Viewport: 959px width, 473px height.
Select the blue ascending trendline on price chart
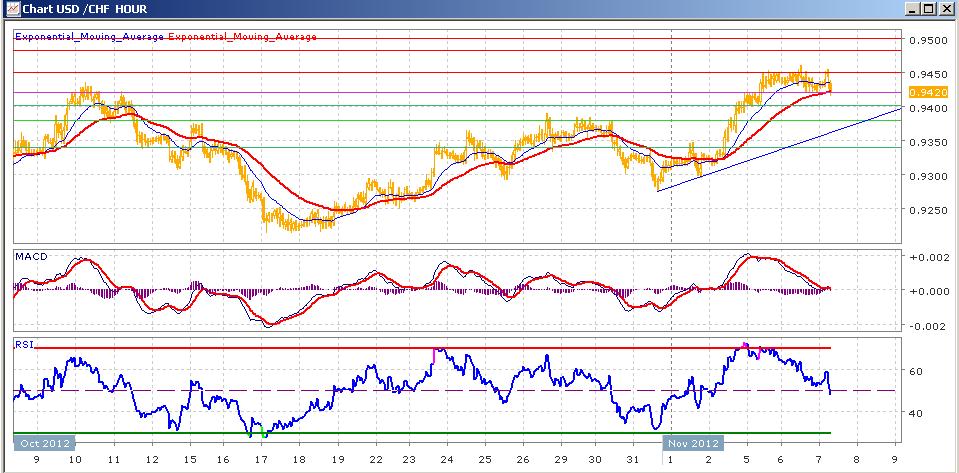tap(780, 149)
